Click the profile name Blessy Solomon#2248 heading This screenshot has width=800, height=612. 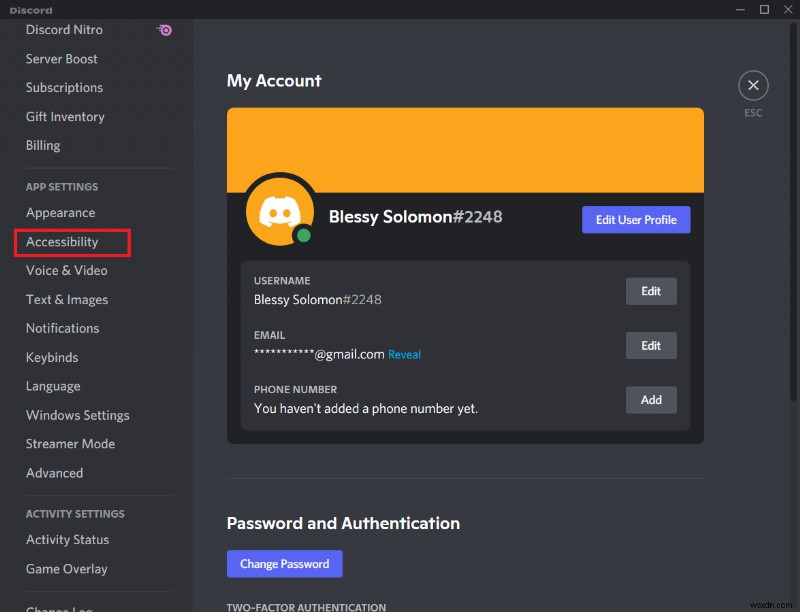pyautogui.click(x=415, y=217)
